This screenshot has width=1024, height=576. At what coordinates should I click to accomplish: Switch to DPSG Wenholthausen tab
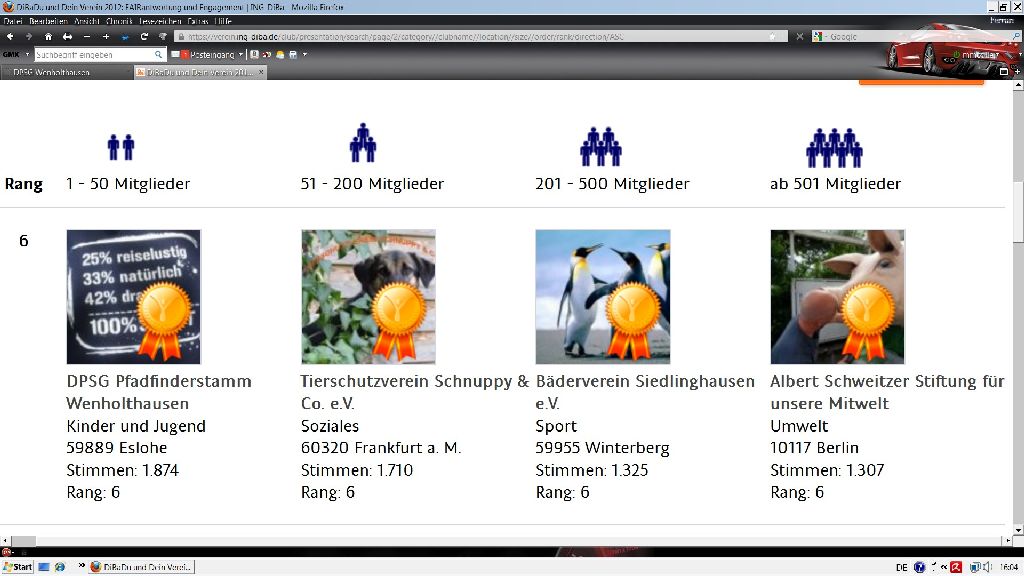[x=65, y=72]
